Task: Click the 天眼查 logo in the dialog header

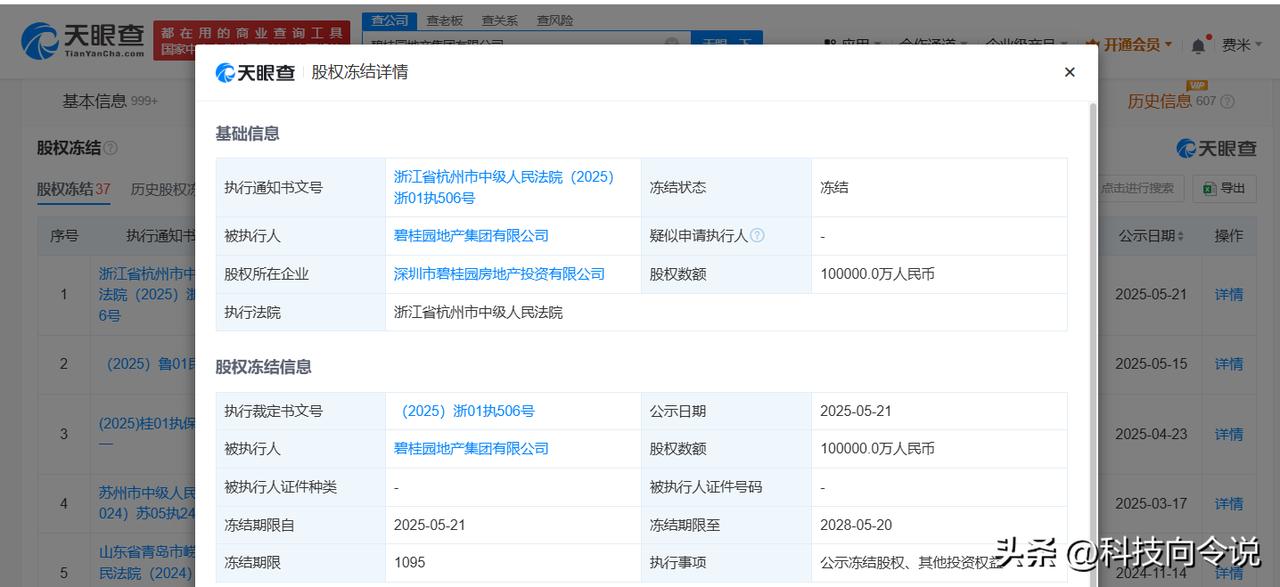Action: 255,72
